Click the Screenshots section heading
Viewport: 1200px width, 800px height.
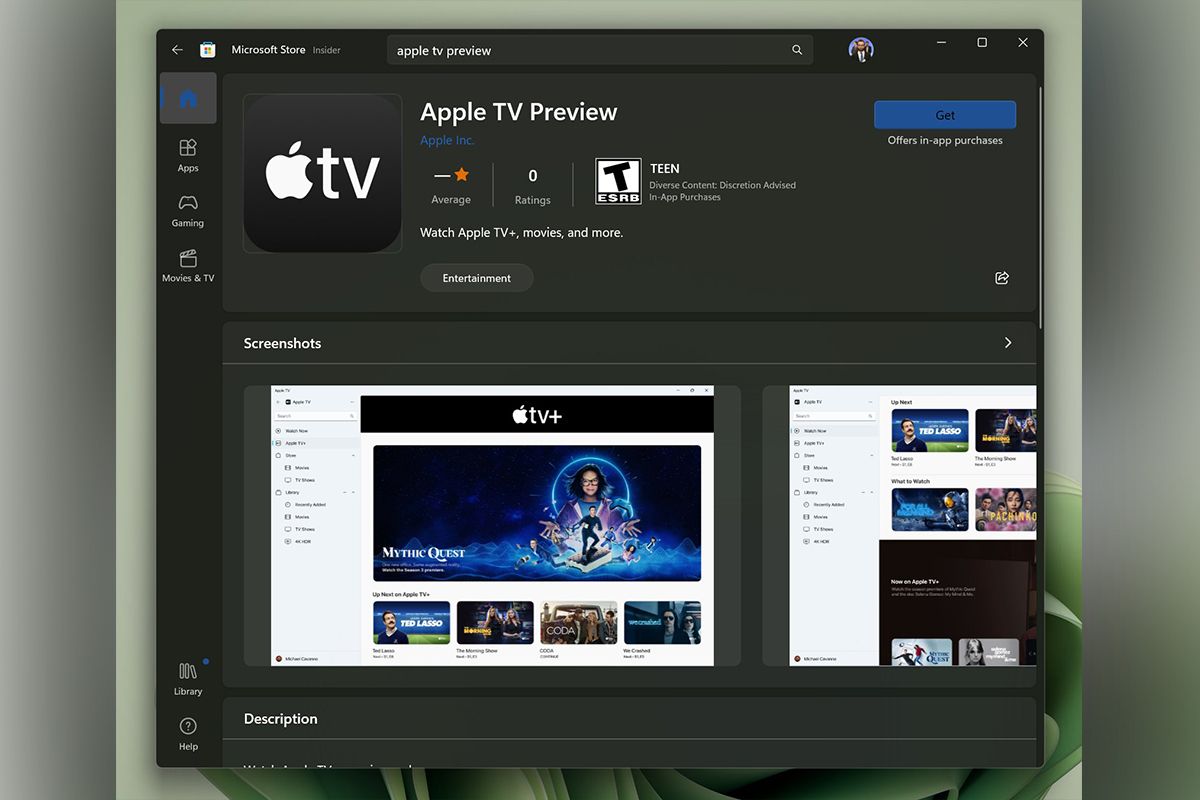click(283, 343)
